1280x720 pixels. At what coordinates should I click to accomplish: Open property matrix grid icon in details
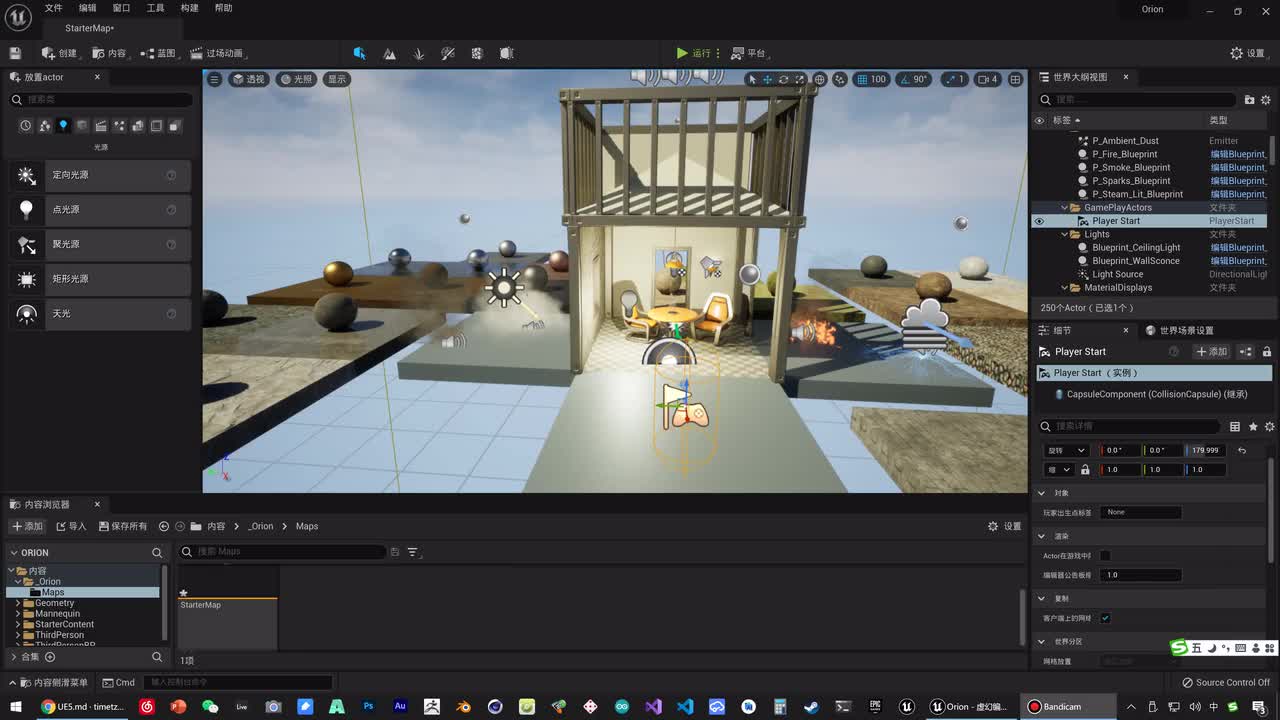pyautogui.click(x=1235, y=427)
